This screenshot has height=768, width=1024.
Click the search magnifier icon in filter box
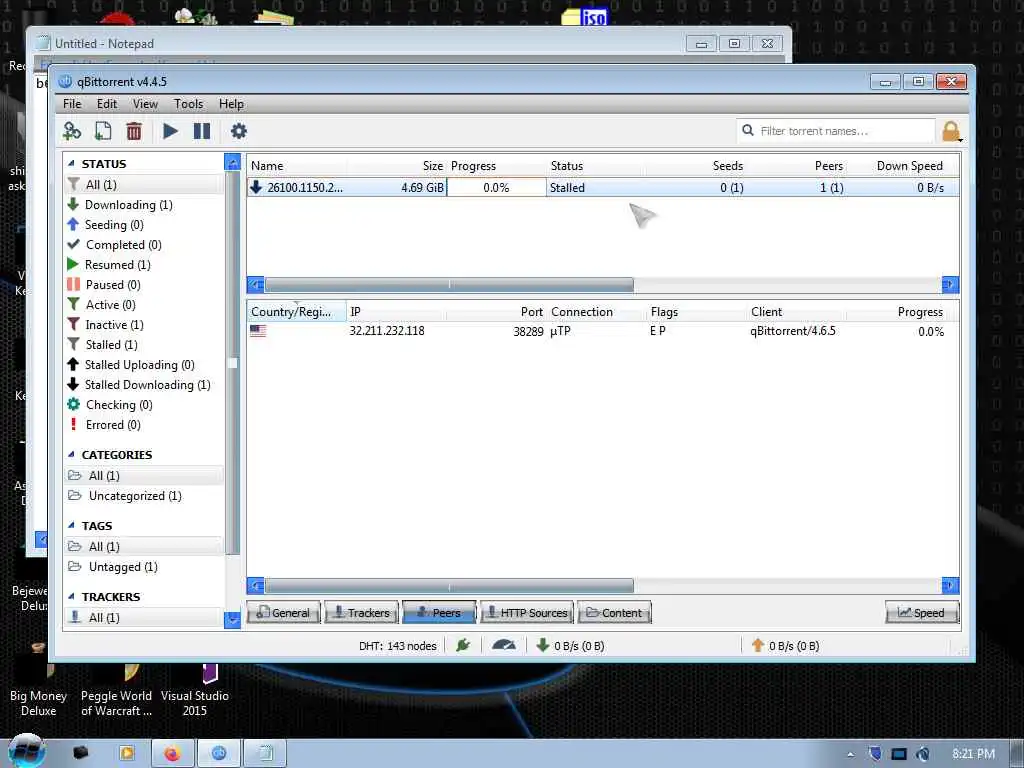click(x=748, y=131)
